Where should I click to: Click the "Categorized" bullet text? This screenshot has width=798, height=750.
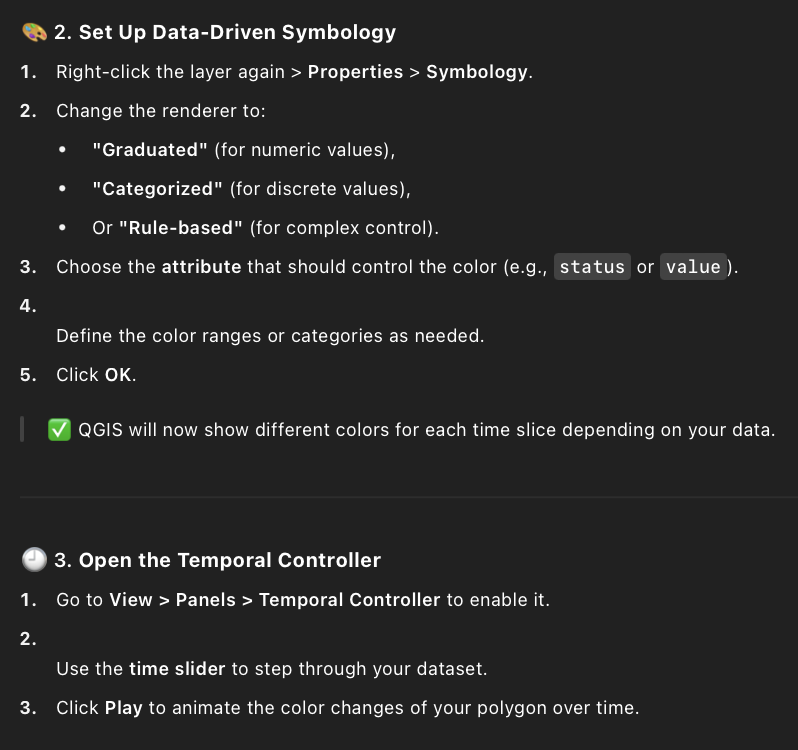pos(157,189)
